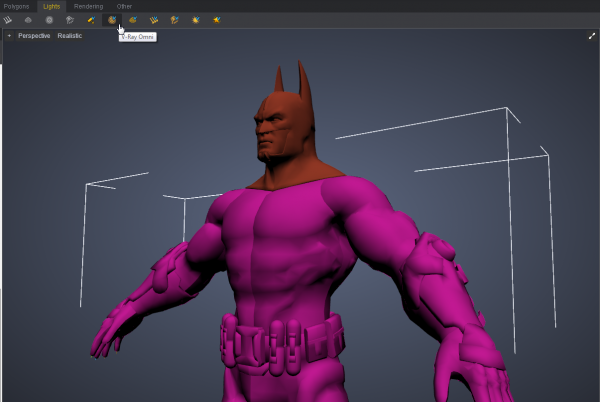
Task: Open the Polygons tab
Action: point(17,6)
